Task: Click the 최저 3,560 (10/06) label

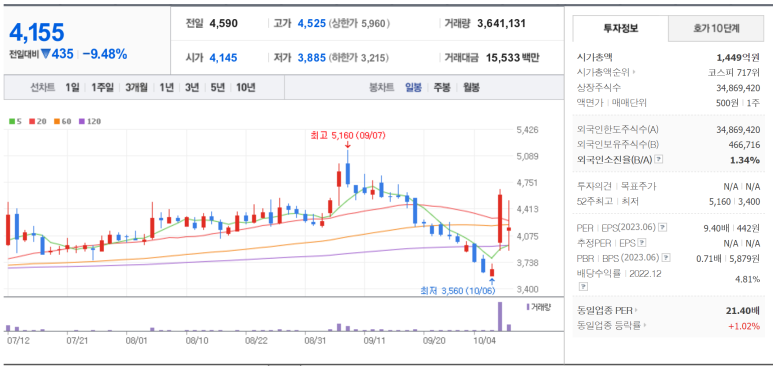Action: 457,291
